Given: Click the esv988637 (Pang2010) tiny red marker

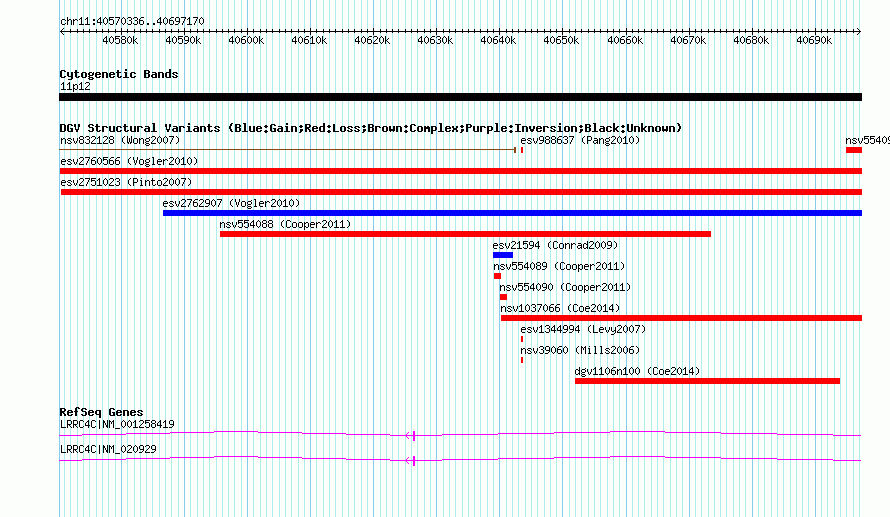Looking at the screenshot, I should tap(522, 150).
